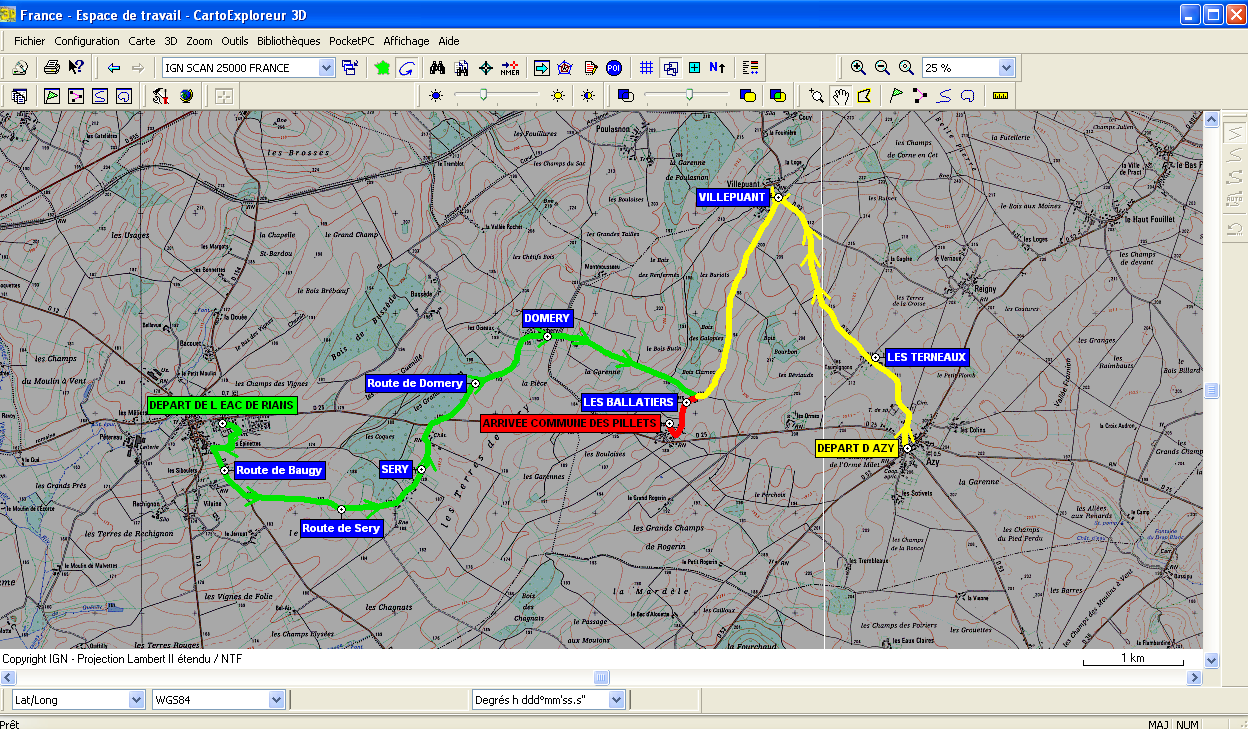Click the DEPART D AZY waypoint label

(856, 449)
